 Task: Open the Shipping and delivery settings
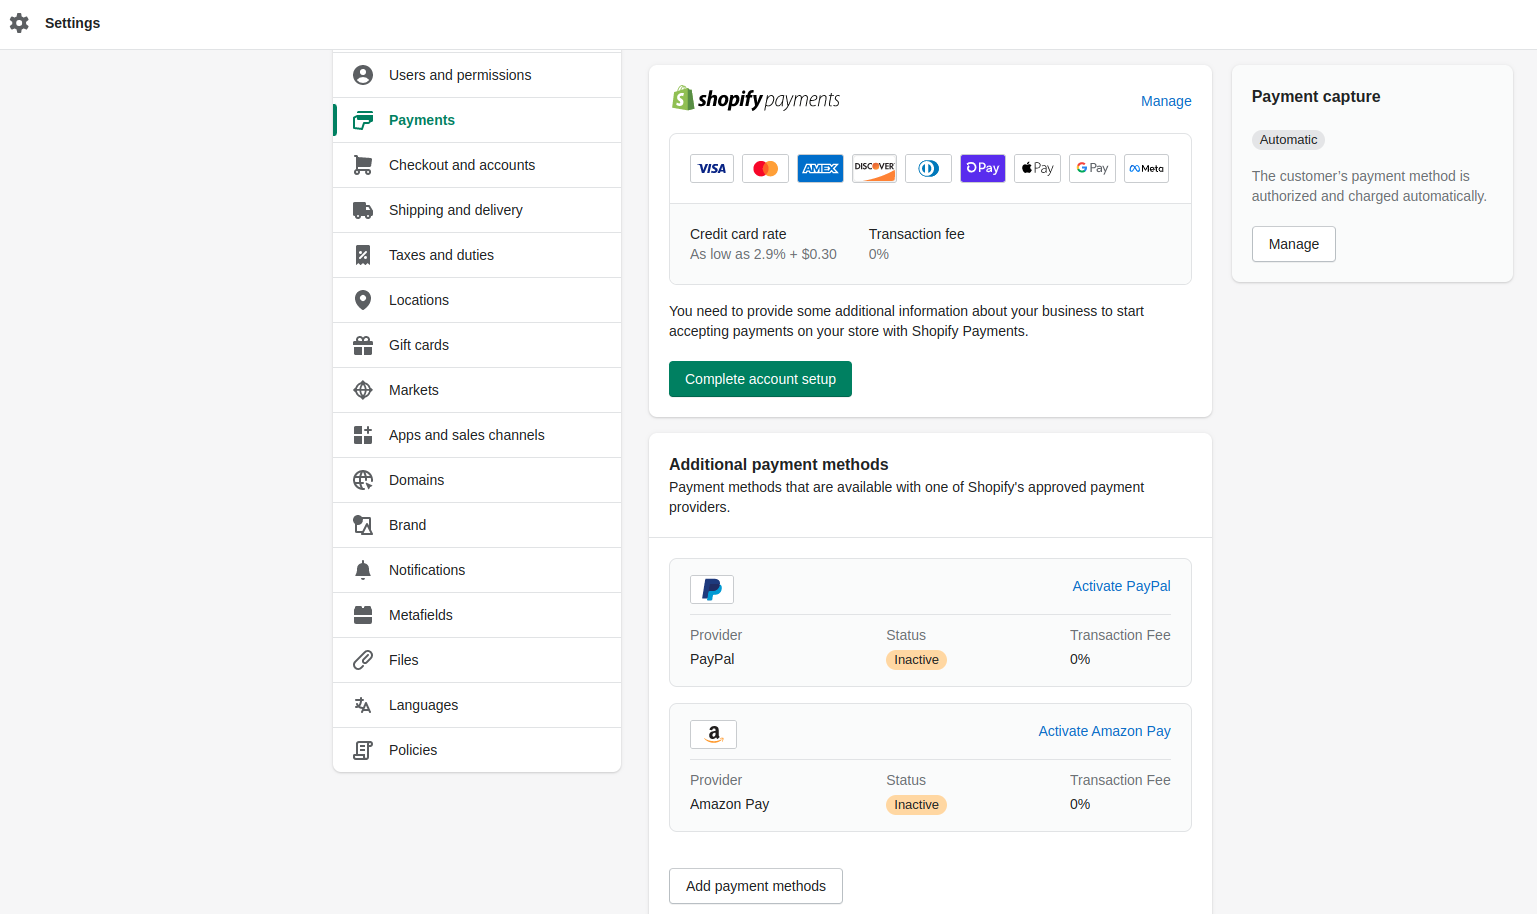pos(455,210)
